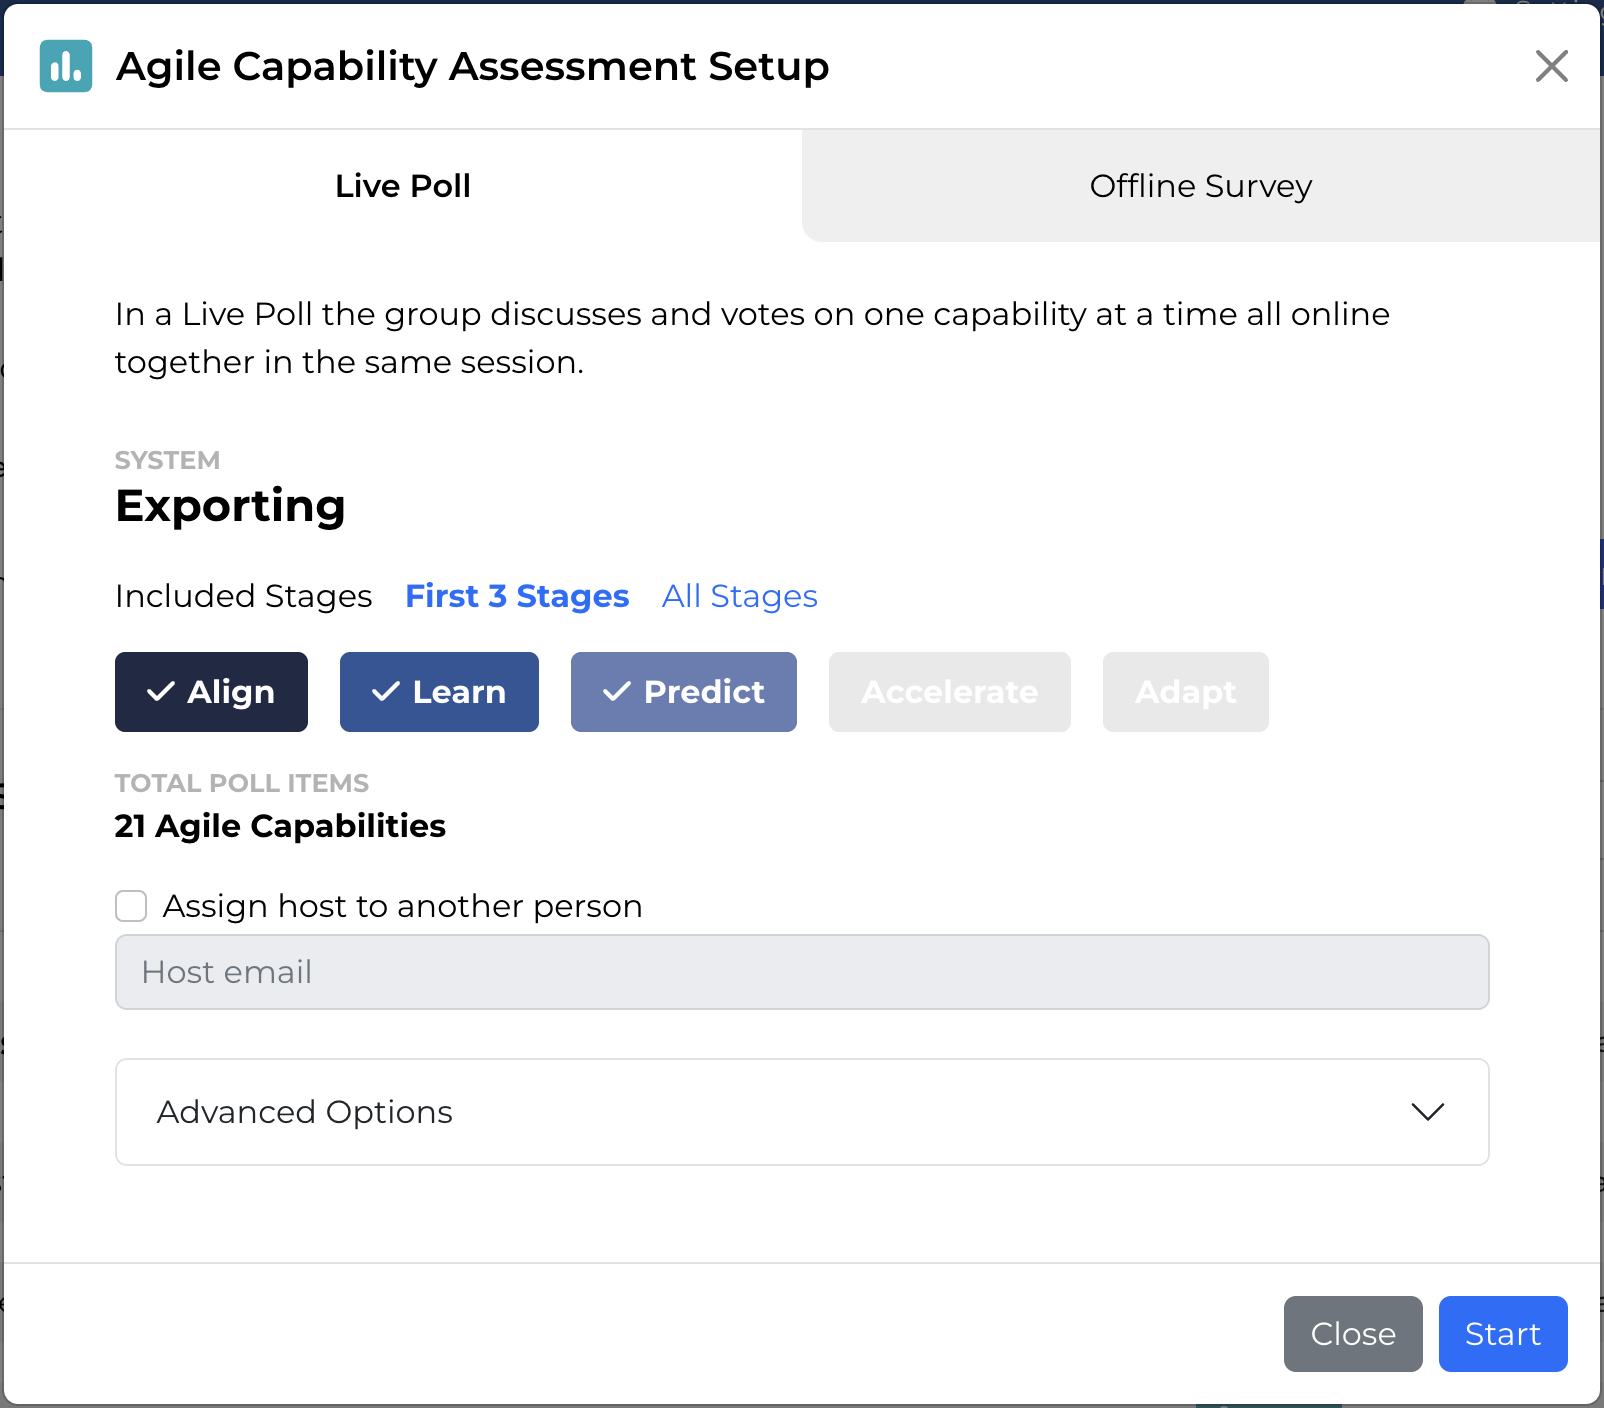The image size is (1604, 1408).
Task: Click the checkmark icon on Learn
Action: pyautogui.click(x=386, y=692)
